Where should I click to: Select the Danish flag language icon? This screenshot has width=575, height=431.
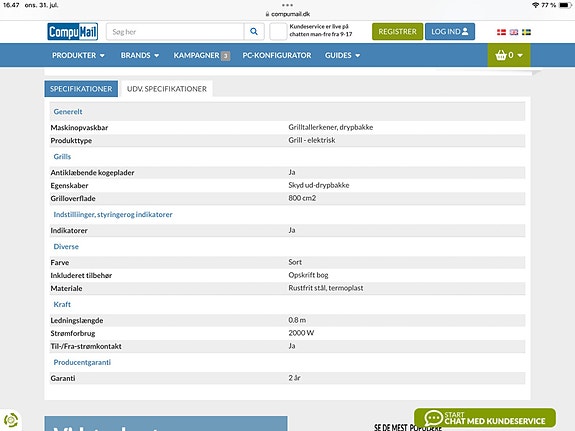[x=501, y=32]
